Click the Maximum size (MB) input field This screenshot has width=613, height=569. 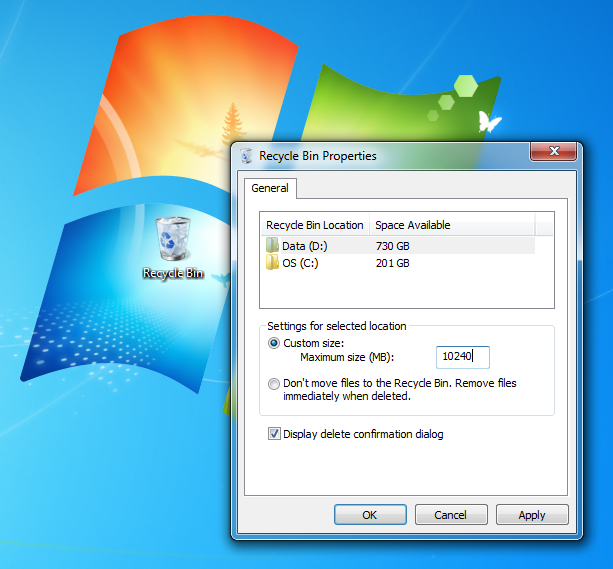[462, 357]
